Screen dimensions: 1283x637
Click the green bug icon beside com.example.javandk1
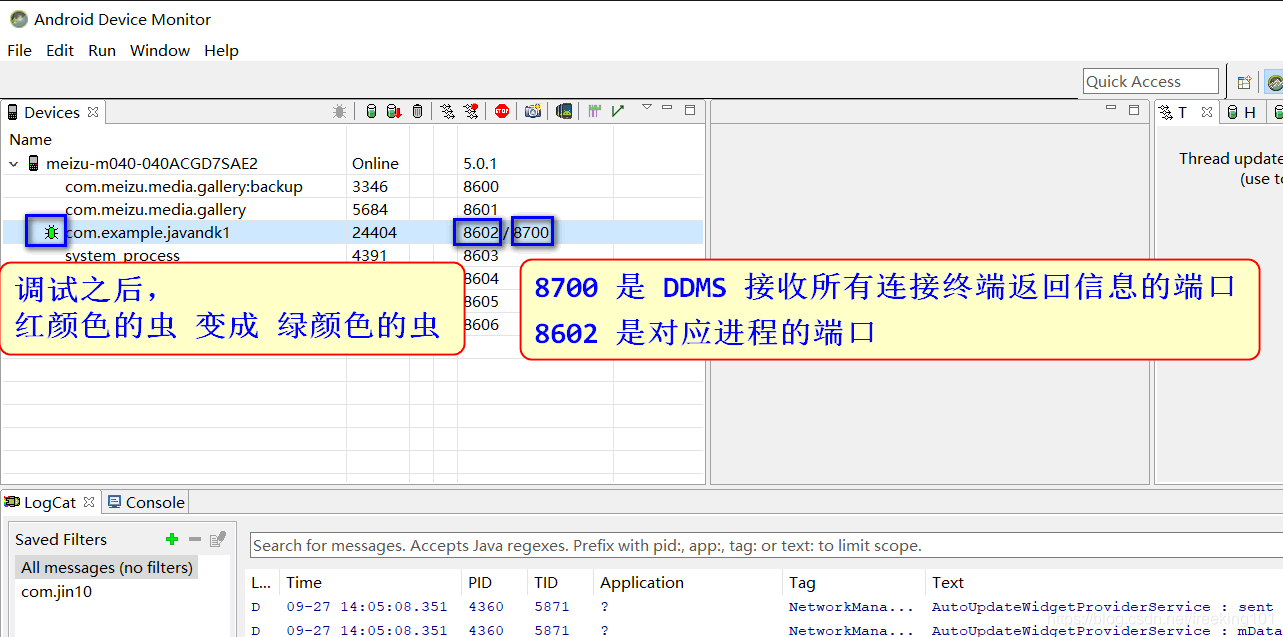click(51, 232)
